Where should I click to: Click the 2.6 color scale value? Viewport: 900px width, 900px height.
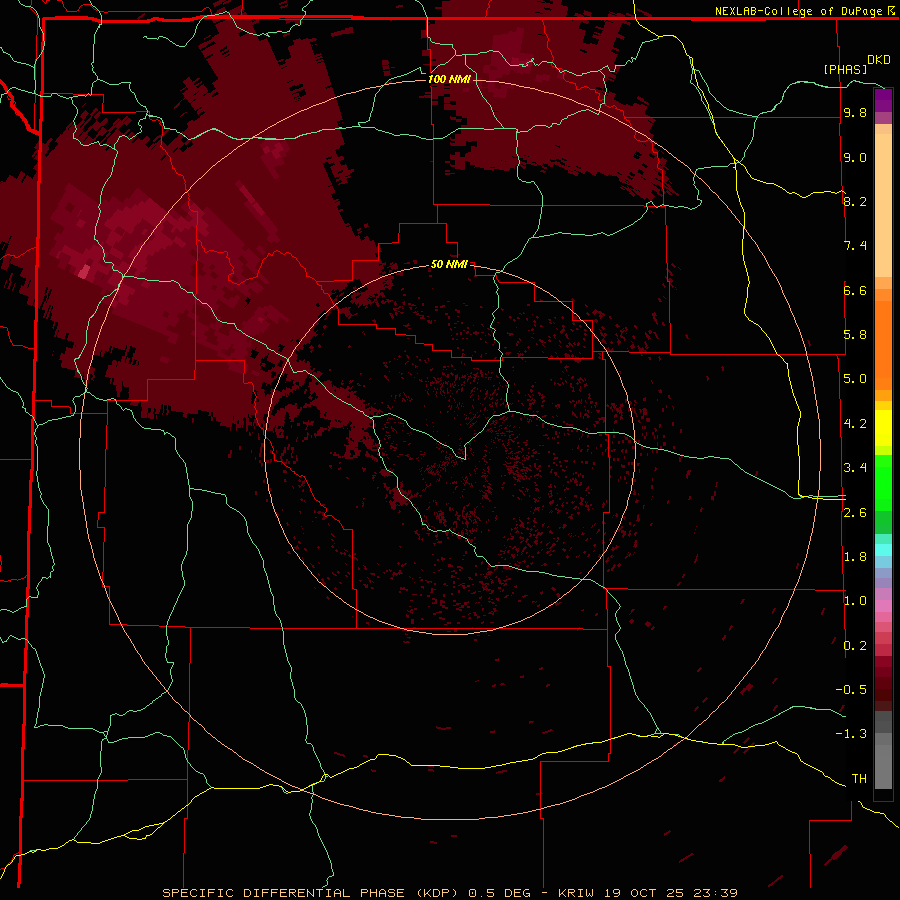pos(855,513)
